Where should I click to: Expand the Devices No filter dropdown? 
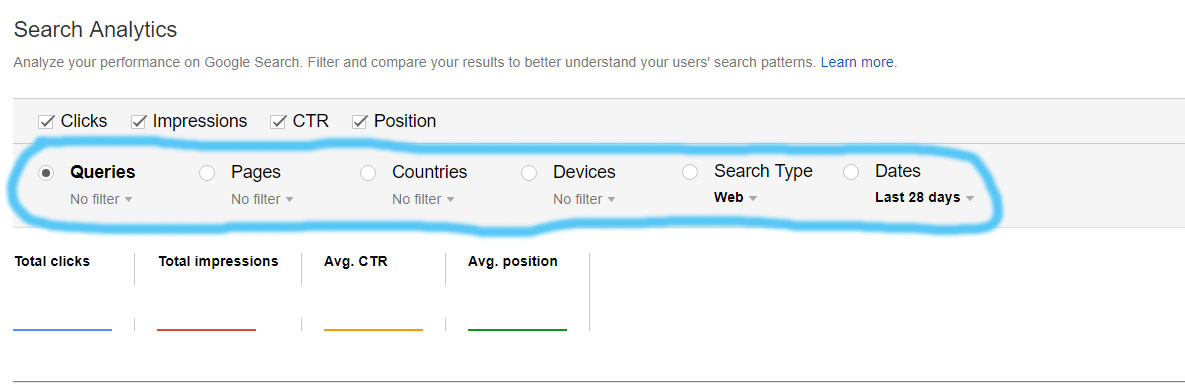tap(584, 200)
